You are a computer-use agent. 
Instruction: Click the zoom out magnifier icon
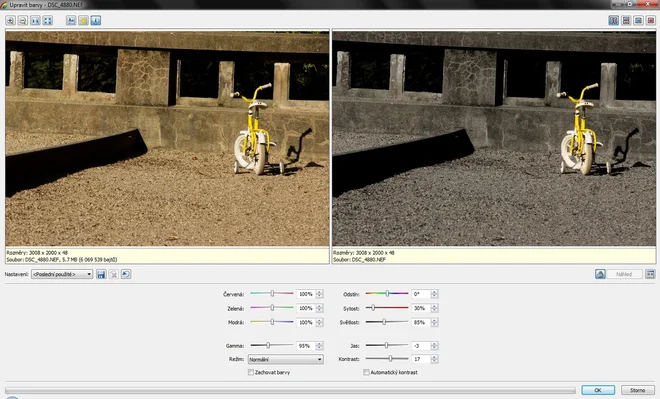23,21
